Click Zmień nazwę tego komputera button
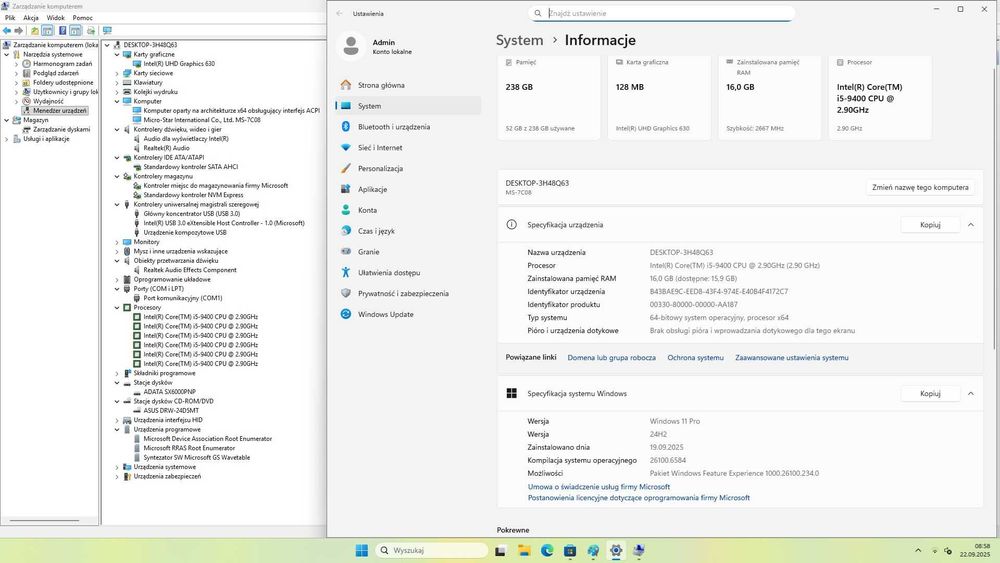 920,187
